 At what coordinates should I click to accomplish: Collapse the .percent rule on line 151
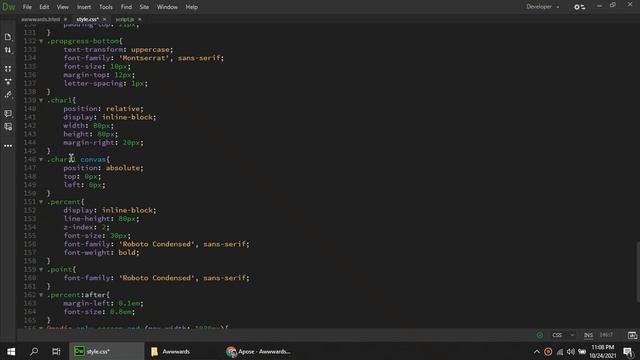pyautogui.click(x=41, y=202)
